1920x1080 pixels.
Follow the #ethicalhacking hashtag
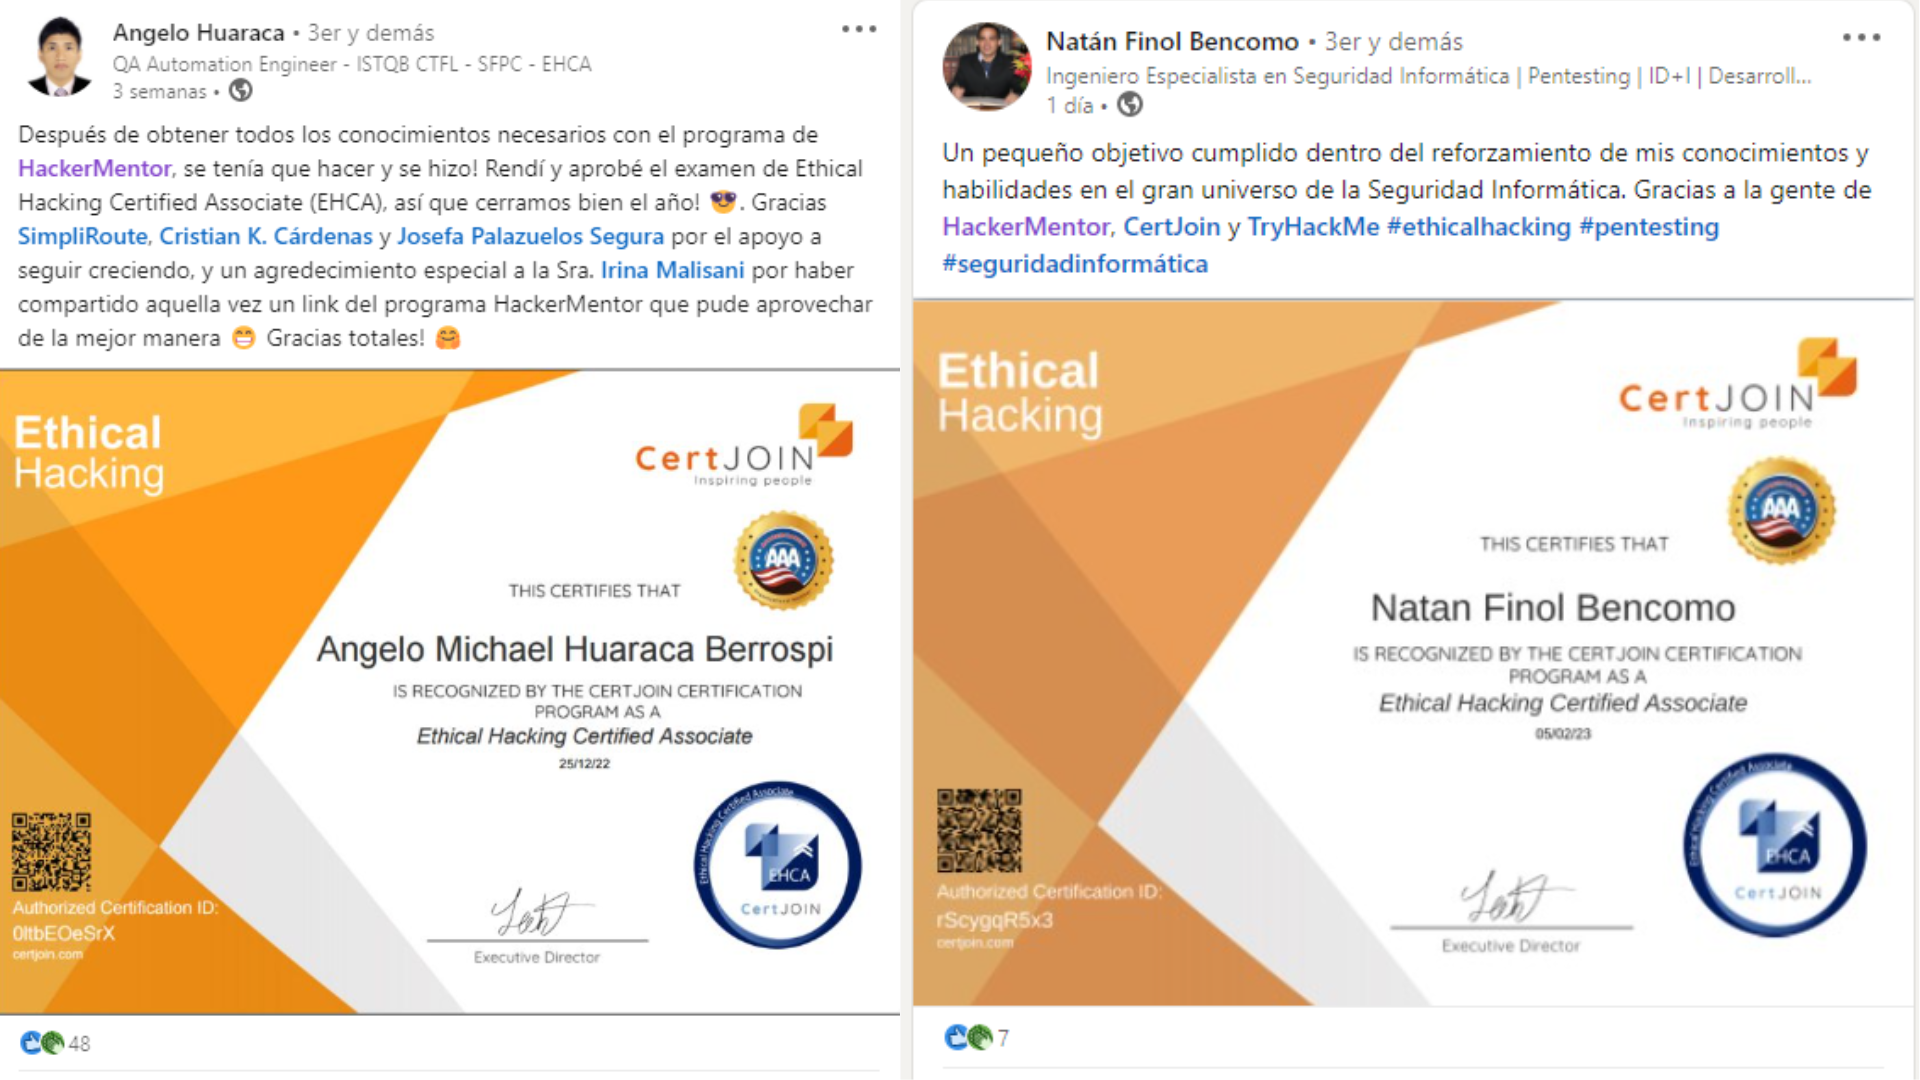(1479, 227)
